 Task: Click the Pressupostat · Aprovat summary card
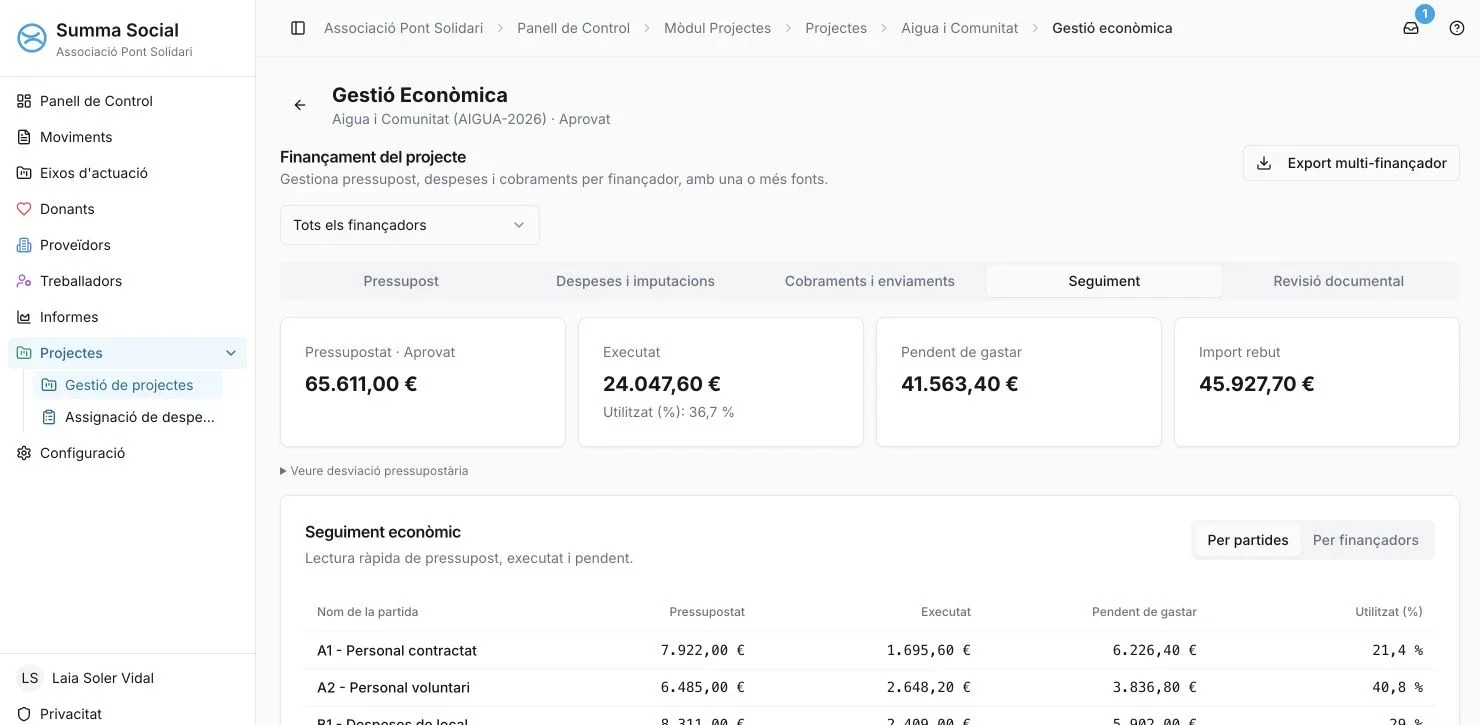click(423, 382)
